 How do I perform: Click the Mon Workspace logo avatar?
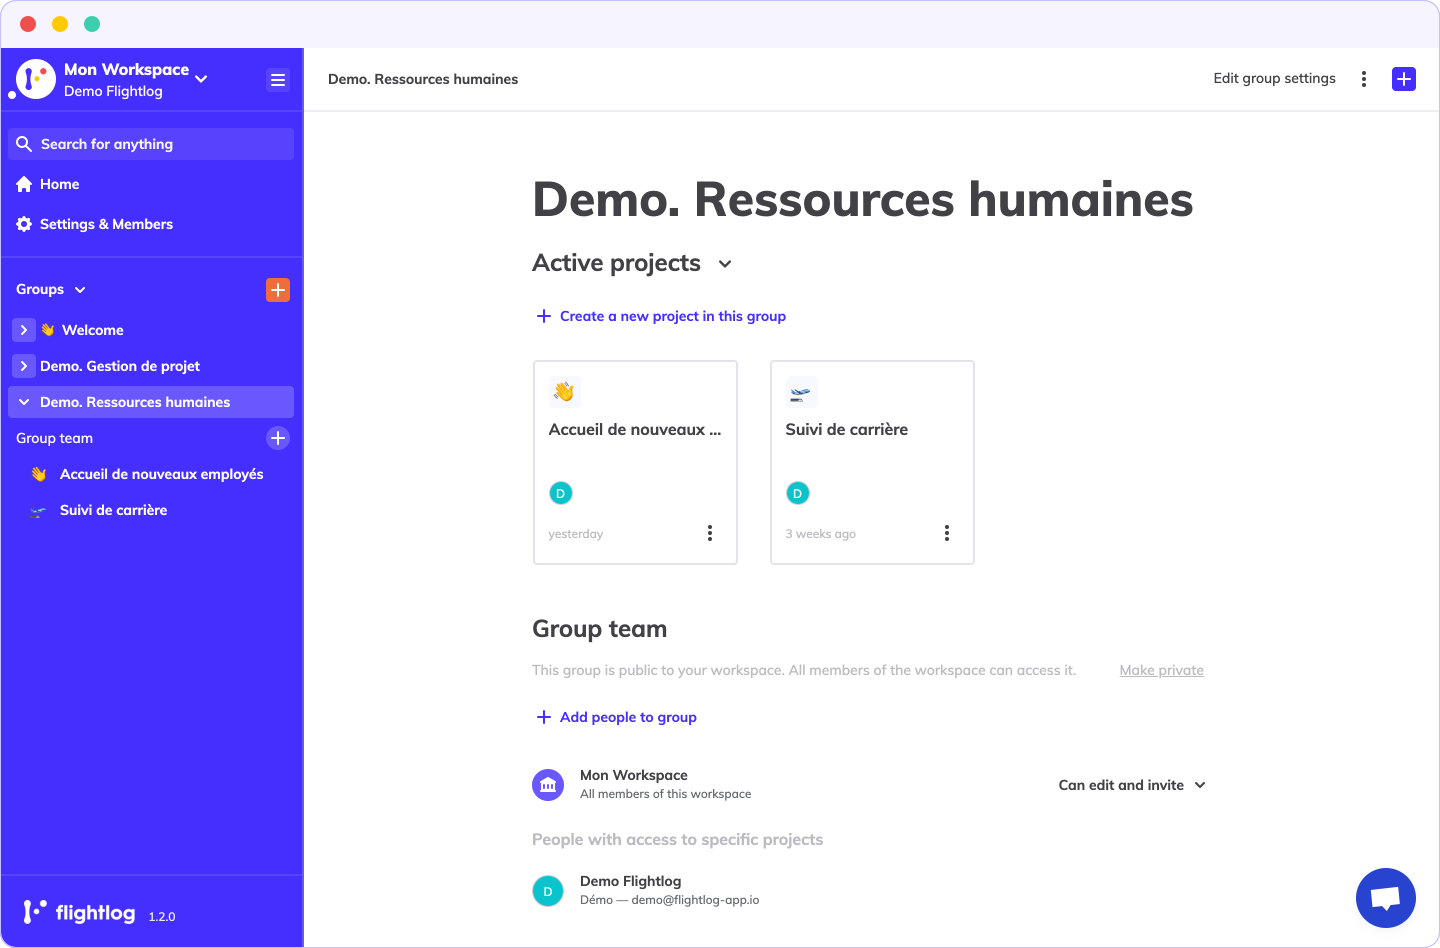tap(36, 79)
